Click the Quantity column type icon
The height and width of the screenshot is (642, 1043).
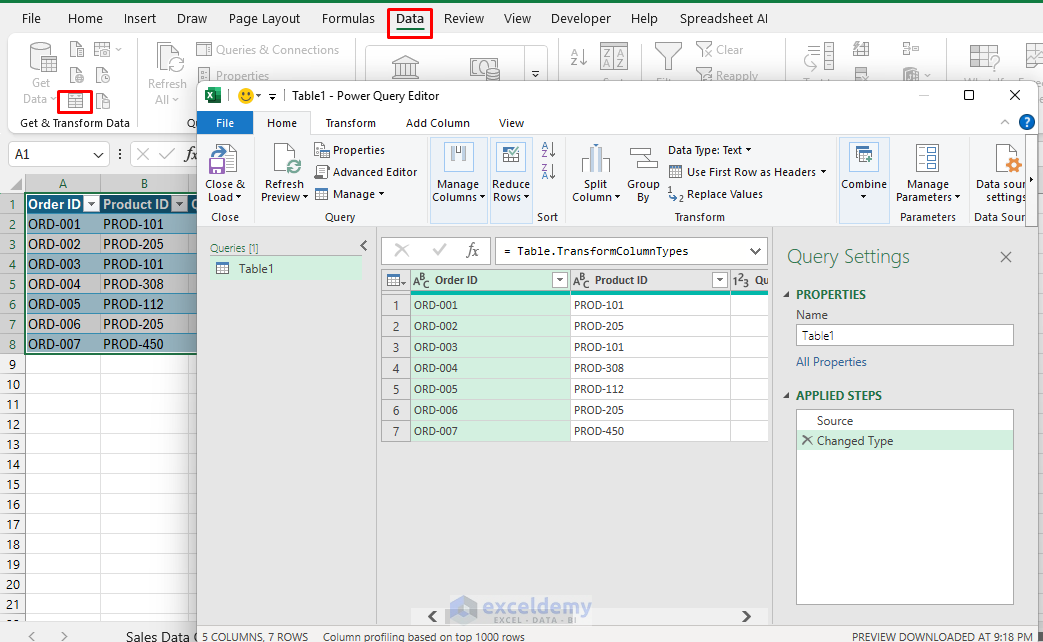click(740, 281)
